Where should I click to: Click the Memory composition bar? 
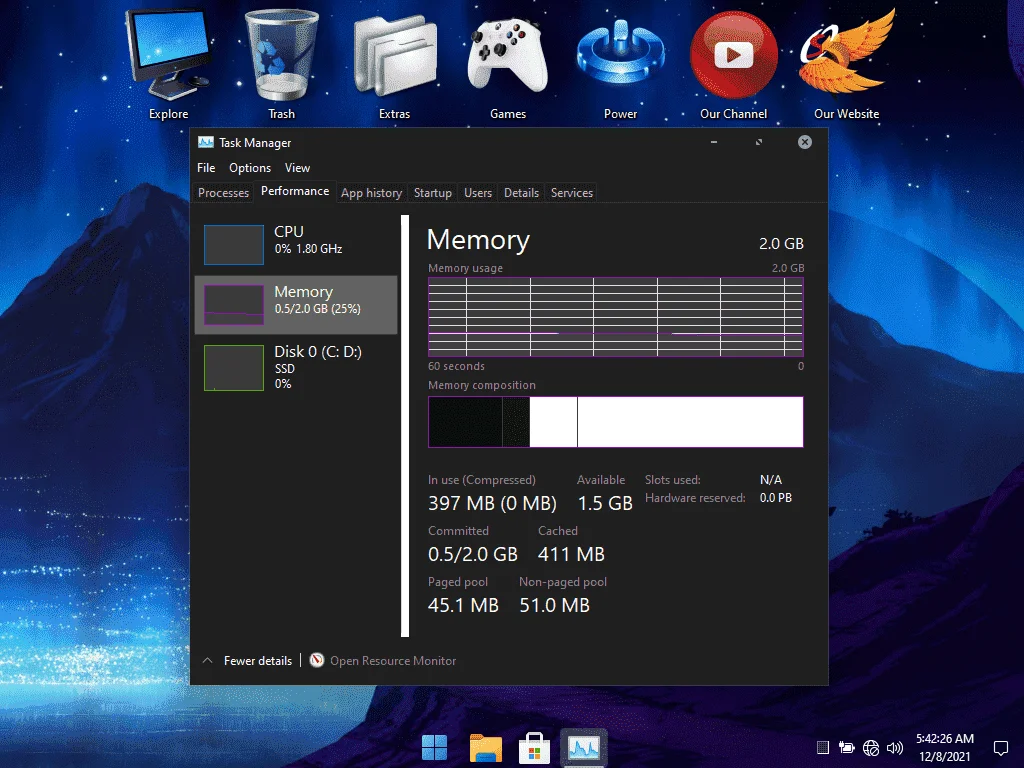click(x=616, y=422)
